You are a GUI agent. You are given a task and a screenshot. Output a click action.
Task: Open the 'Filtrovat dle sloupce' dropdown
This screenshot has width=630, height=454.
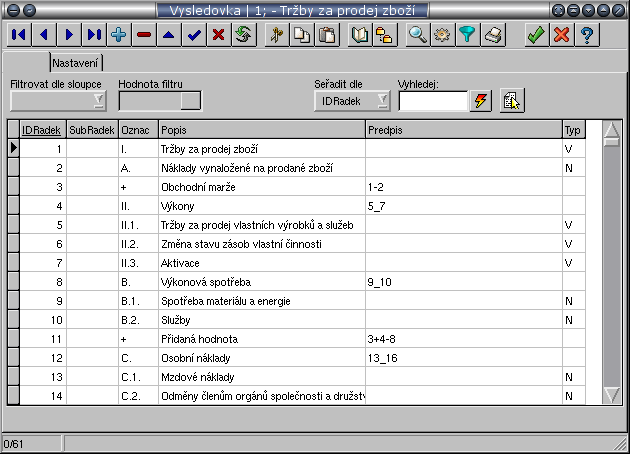98,101
